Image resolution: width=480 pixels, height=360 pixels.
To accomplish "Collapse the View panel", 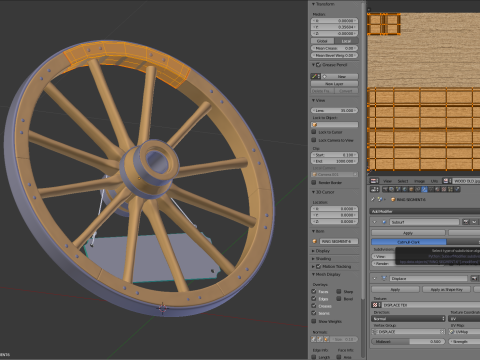I will (x=313, y=100).
